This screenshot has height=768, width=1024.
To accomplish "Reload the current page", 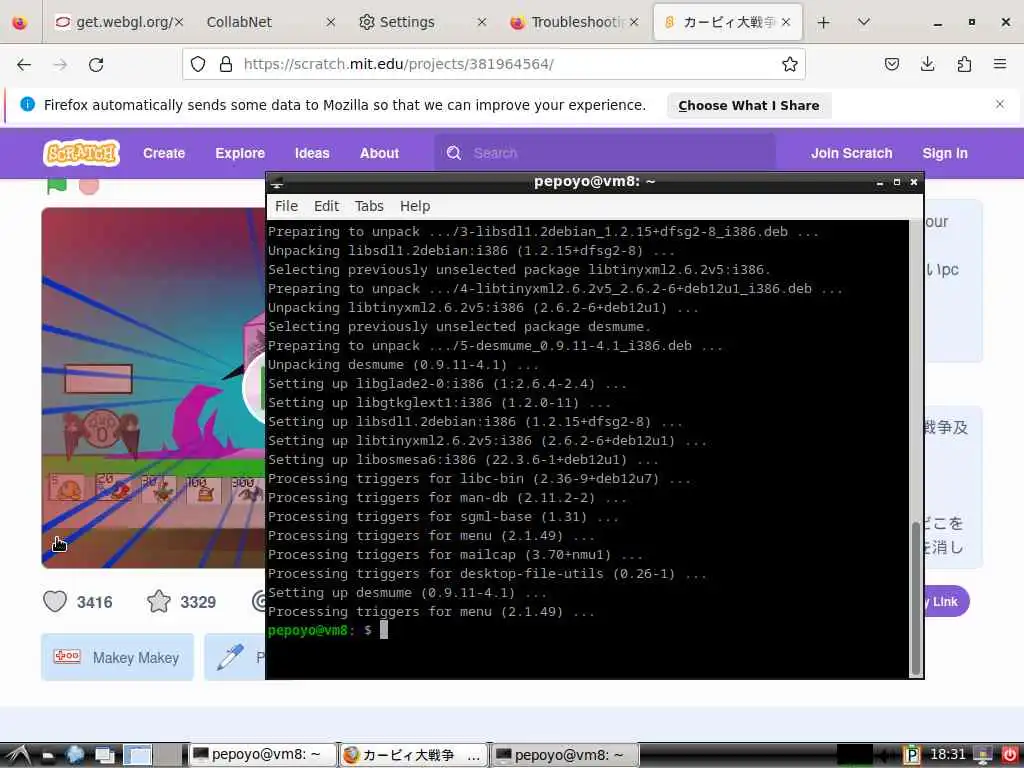I will tap(96, 64).
